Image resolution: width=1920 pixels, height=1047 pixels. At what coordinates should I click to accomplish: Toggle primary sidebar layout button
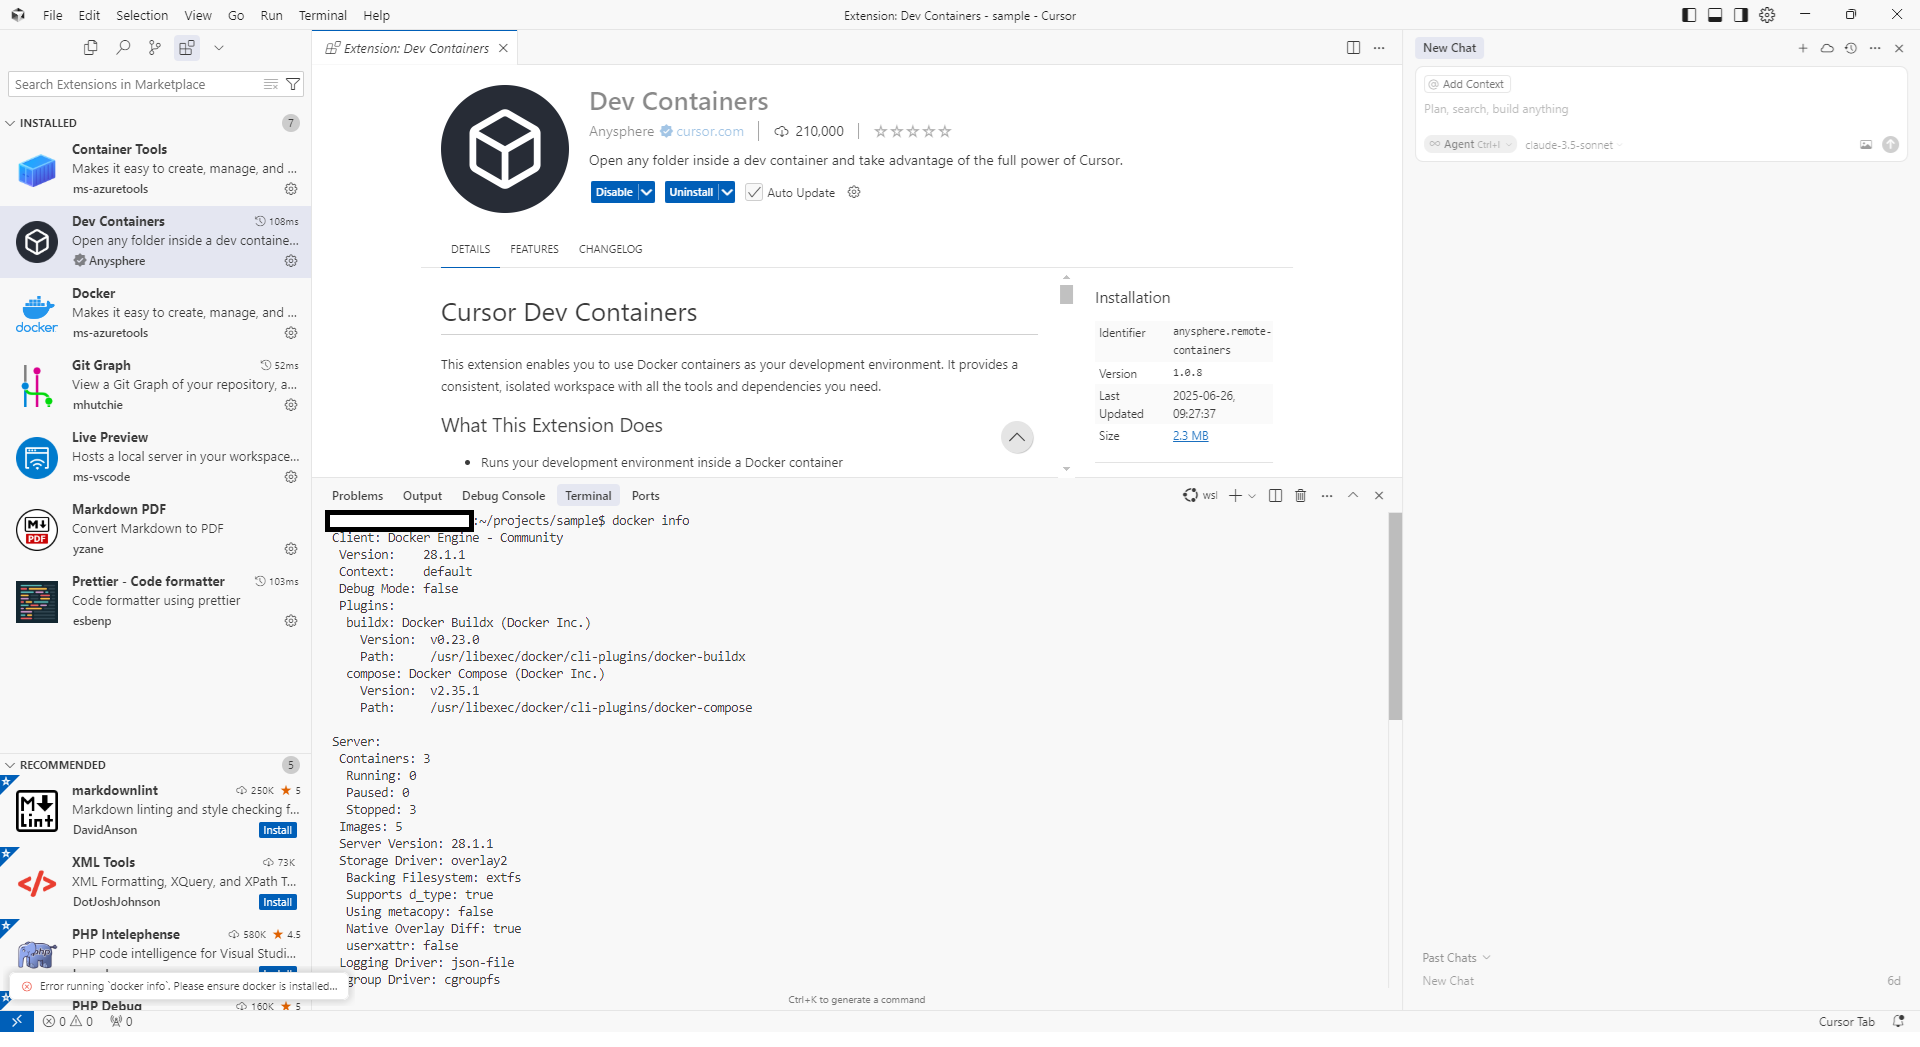pos(1689,15)
